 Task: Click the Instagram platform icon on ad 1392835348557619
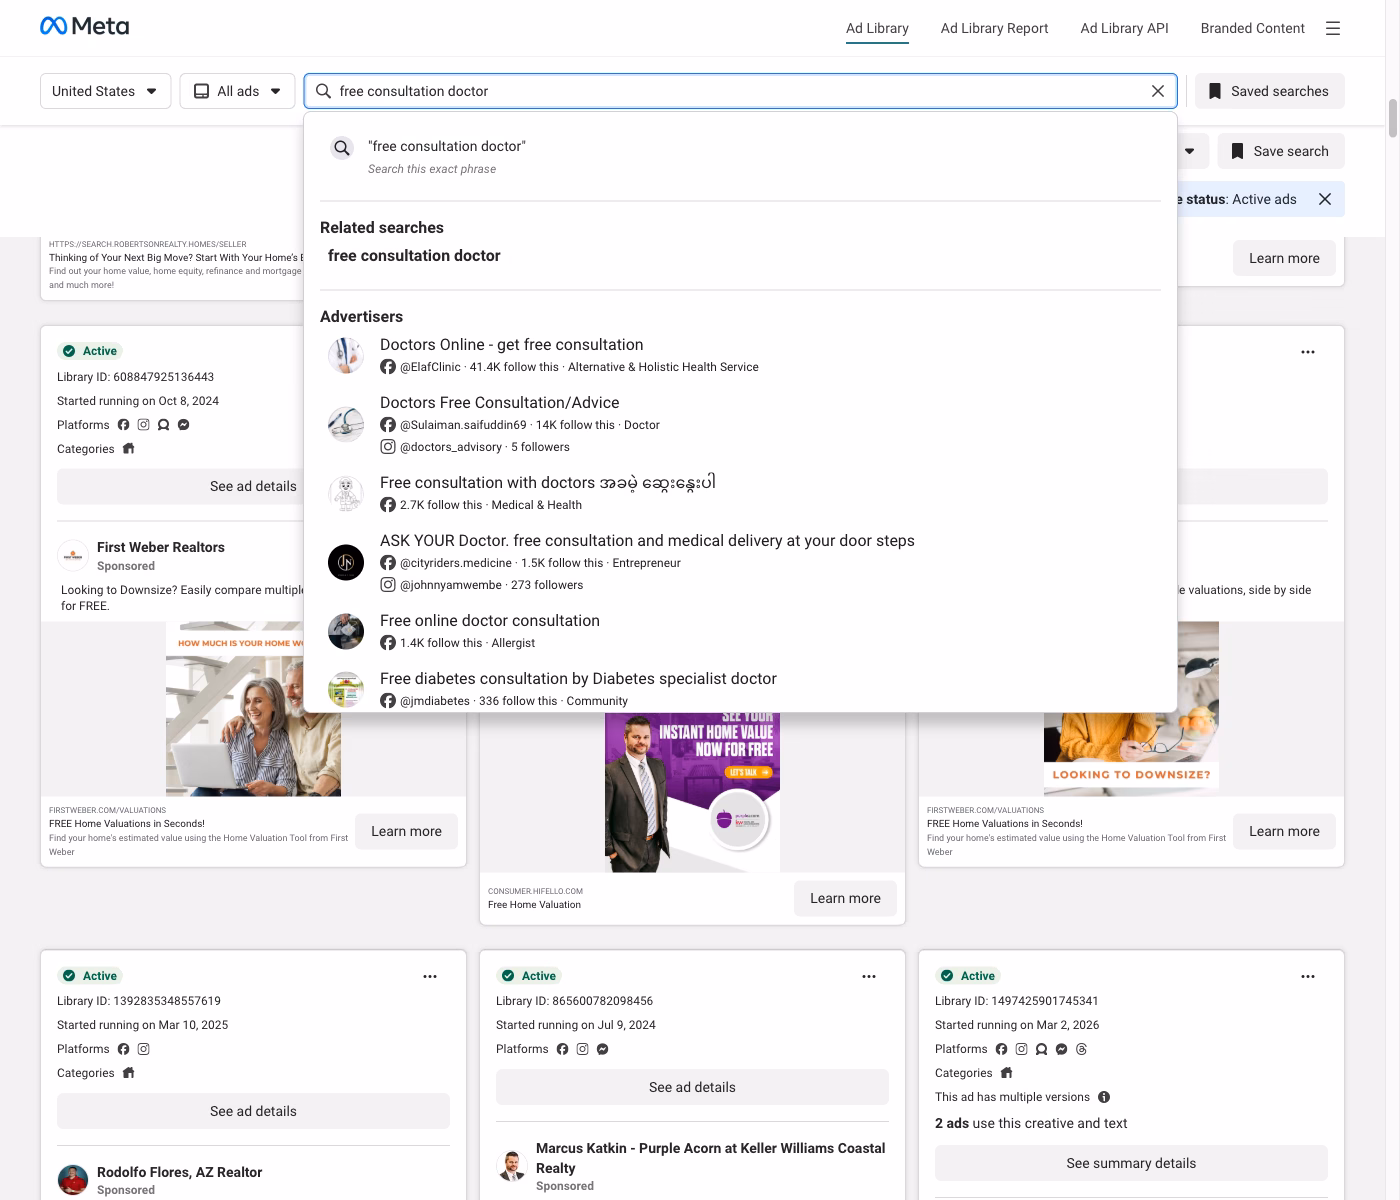(x=143, y=1049)
